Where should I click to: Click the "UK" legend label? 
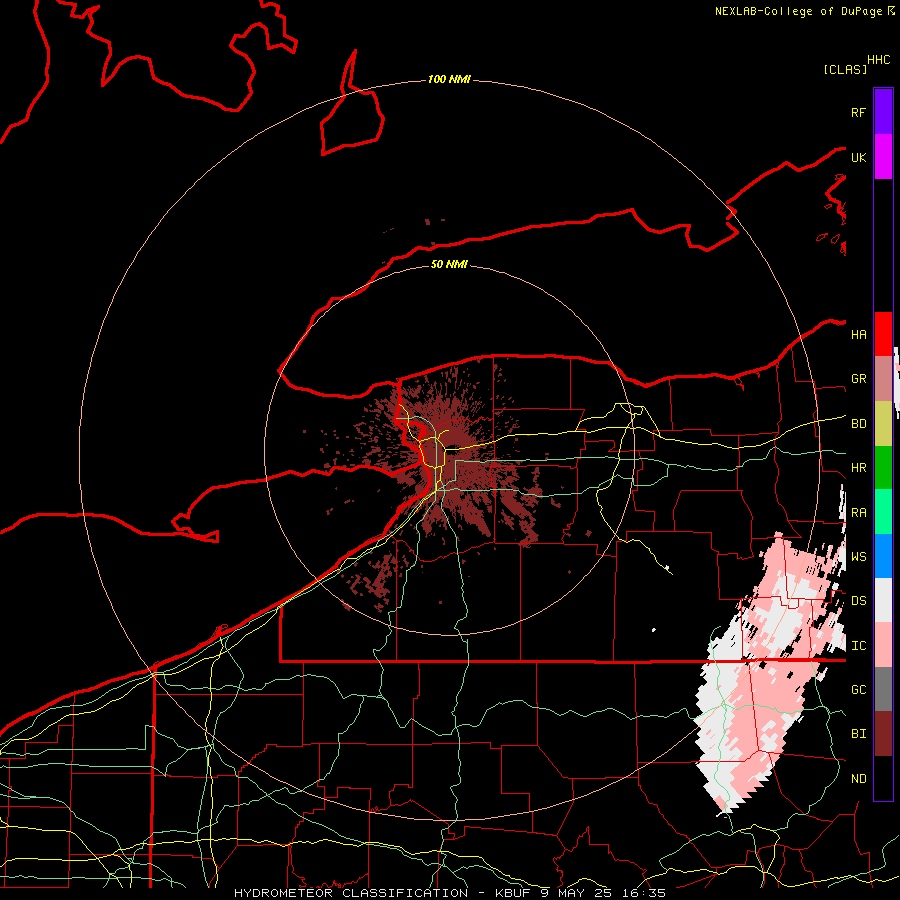(x=858, y=158)
